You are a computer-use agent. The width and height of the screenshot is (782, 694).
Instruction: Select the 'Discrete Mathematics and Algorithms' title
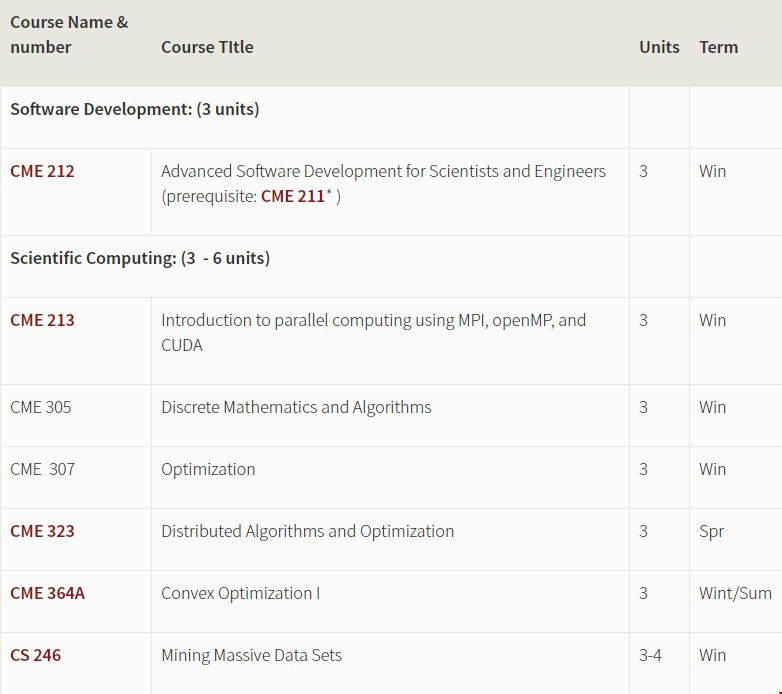pyautogui.click(x=296, y=407)
